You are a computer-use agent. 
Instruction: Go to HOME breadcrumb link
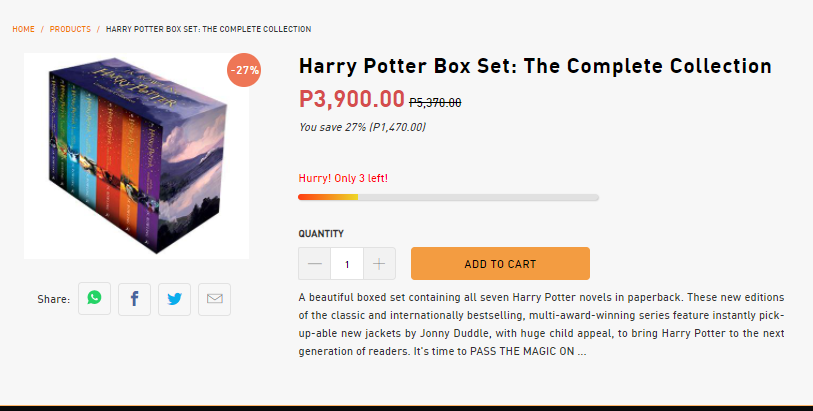pos(23,29)
